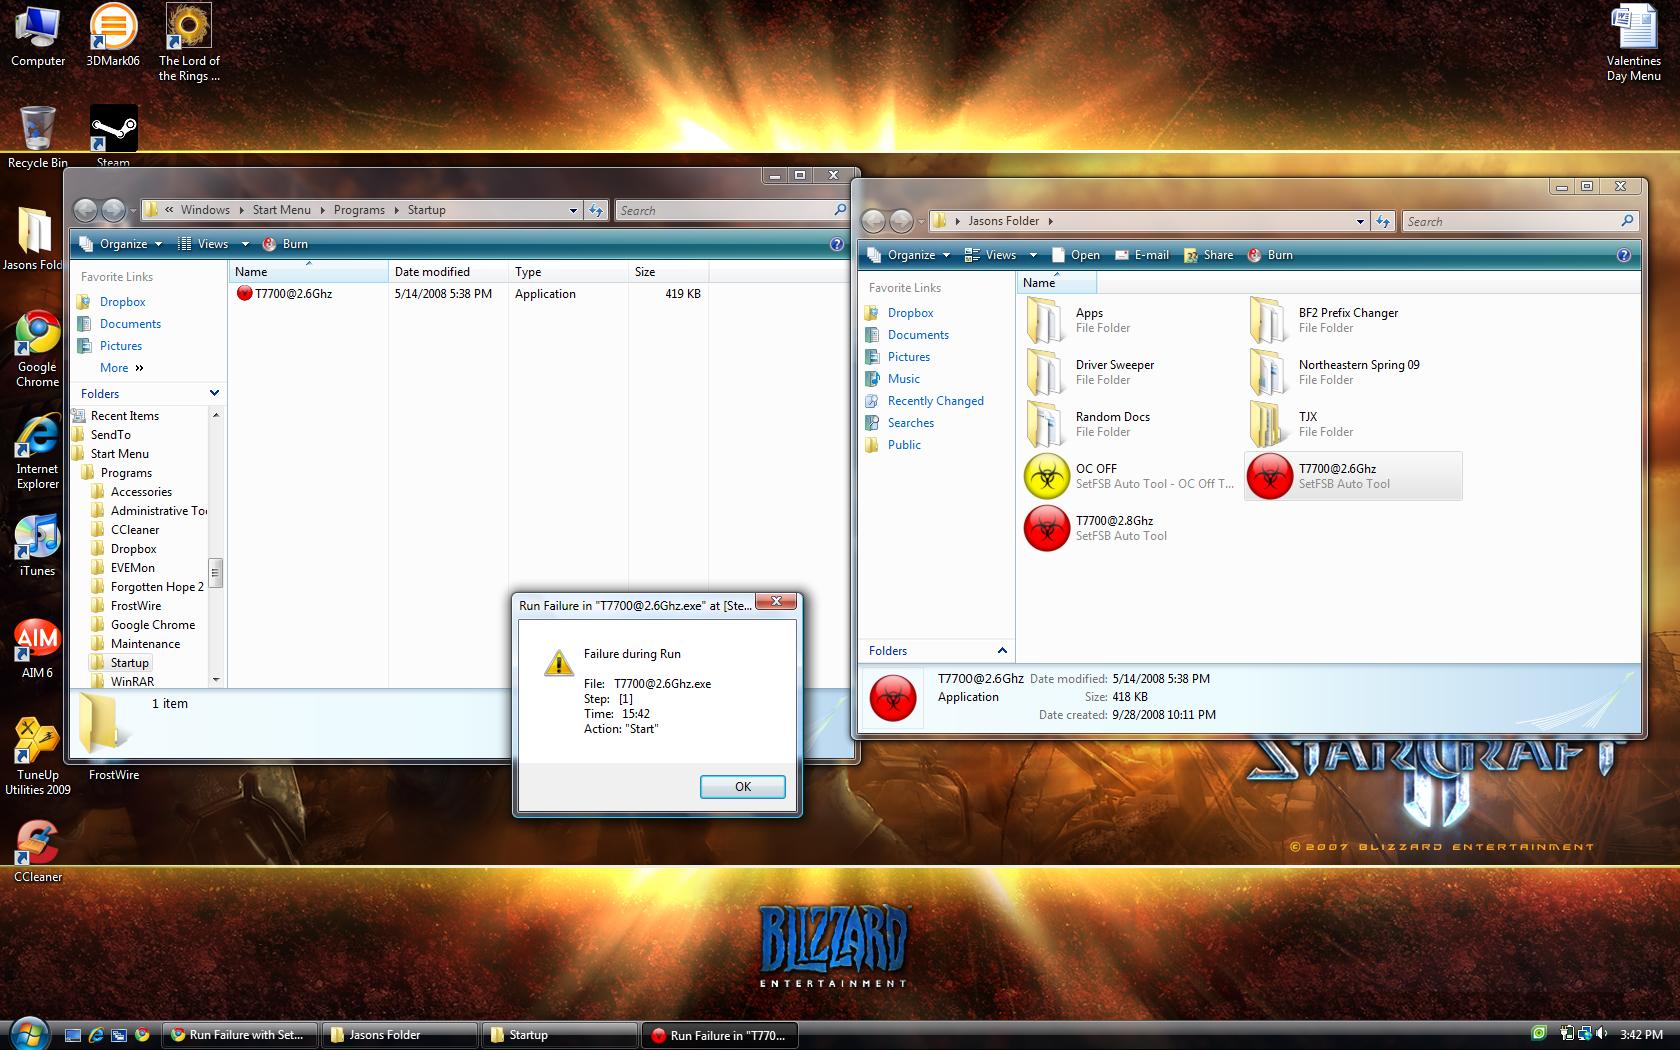Select OC OFF SetFSB tool in Jasons Folder
Viewport: 1680px width, 1050px height.
click(1129, 476)
